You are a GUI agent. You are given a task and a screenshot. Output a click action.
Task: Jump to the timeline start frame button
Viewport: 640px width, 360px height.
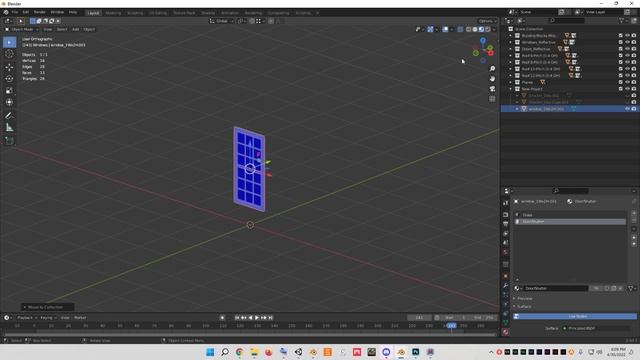point(237,318)
